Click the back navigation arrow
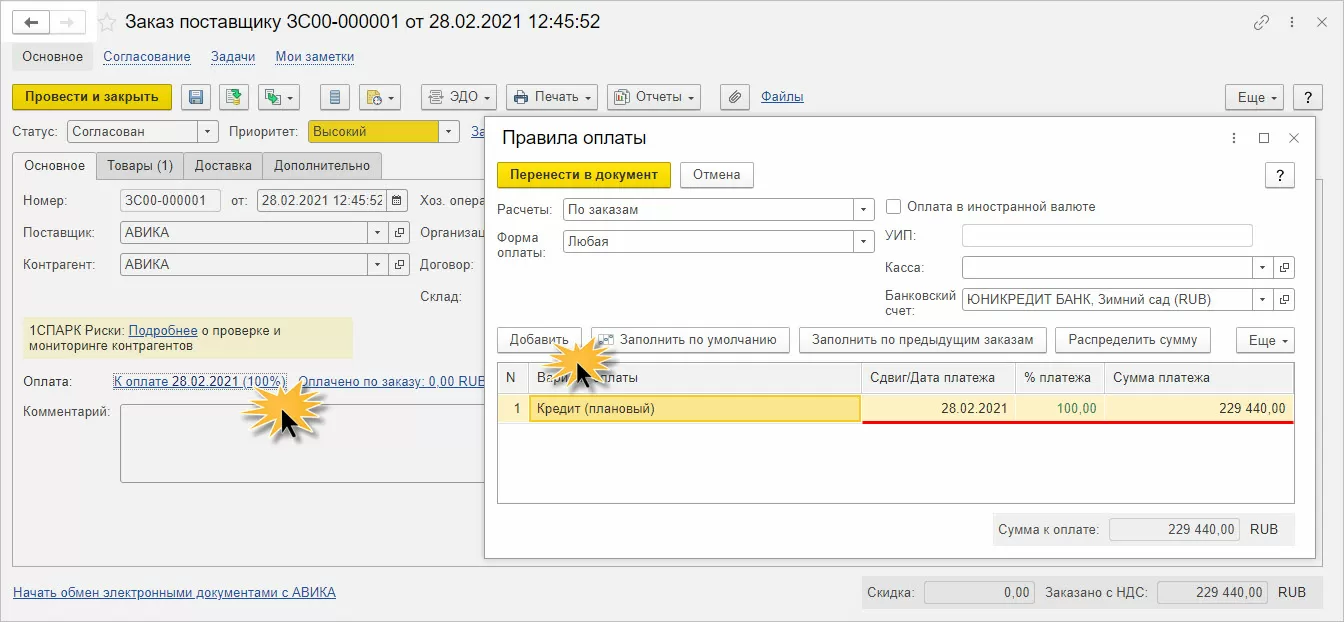Image resolution: width=1344 pixels, height=622 pixels. pyautogui.click(x=31, y=22)
